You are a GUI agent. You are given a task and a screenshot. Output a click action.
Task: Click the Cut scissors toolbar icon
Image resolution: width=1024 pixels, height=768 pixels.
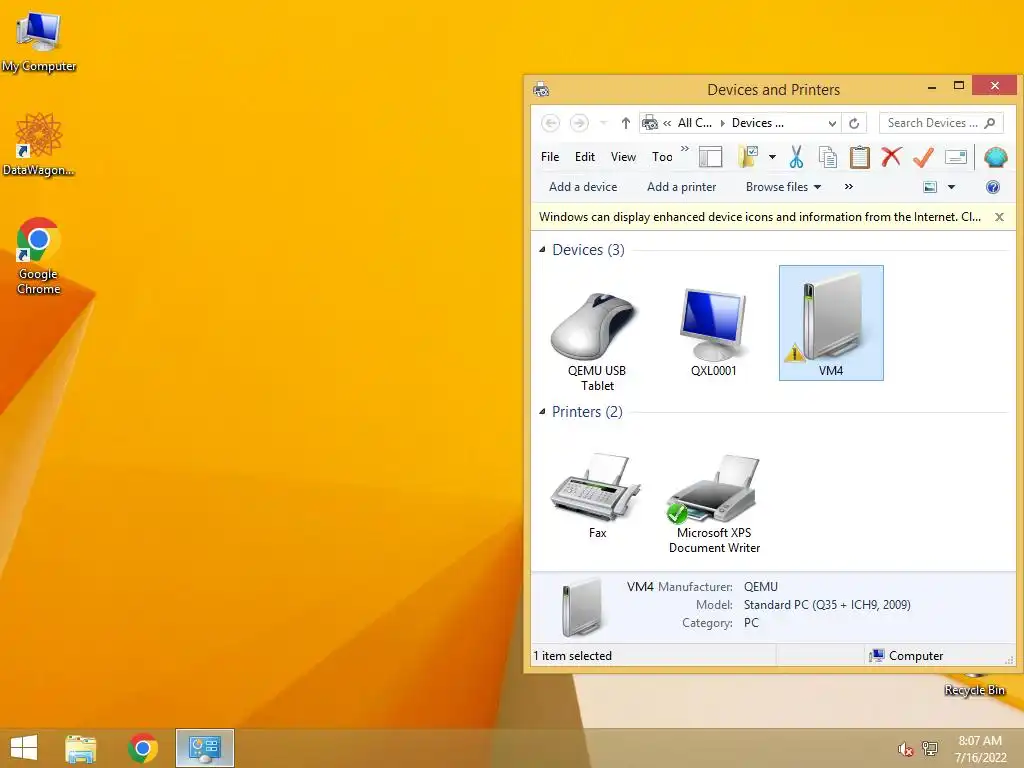click(796, 157)
